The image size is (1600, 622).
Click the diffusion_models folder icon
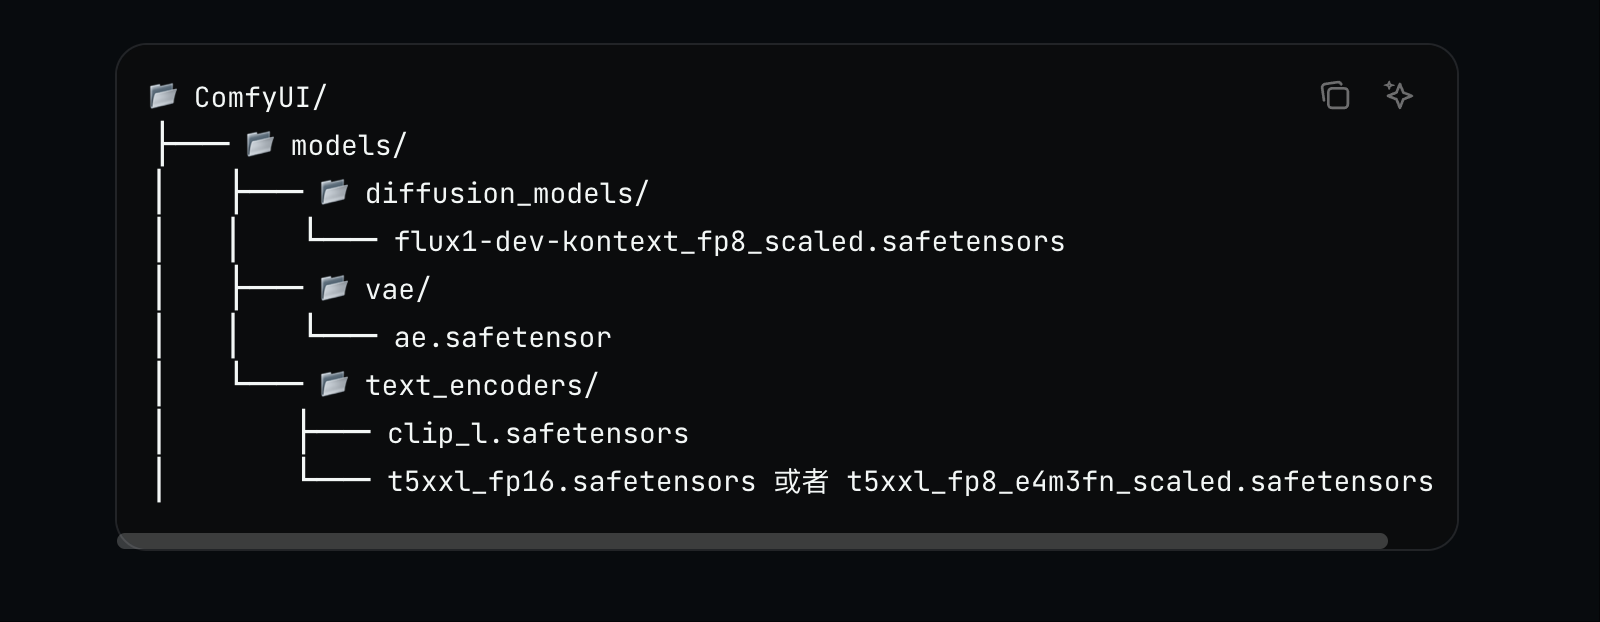[334, 192]
